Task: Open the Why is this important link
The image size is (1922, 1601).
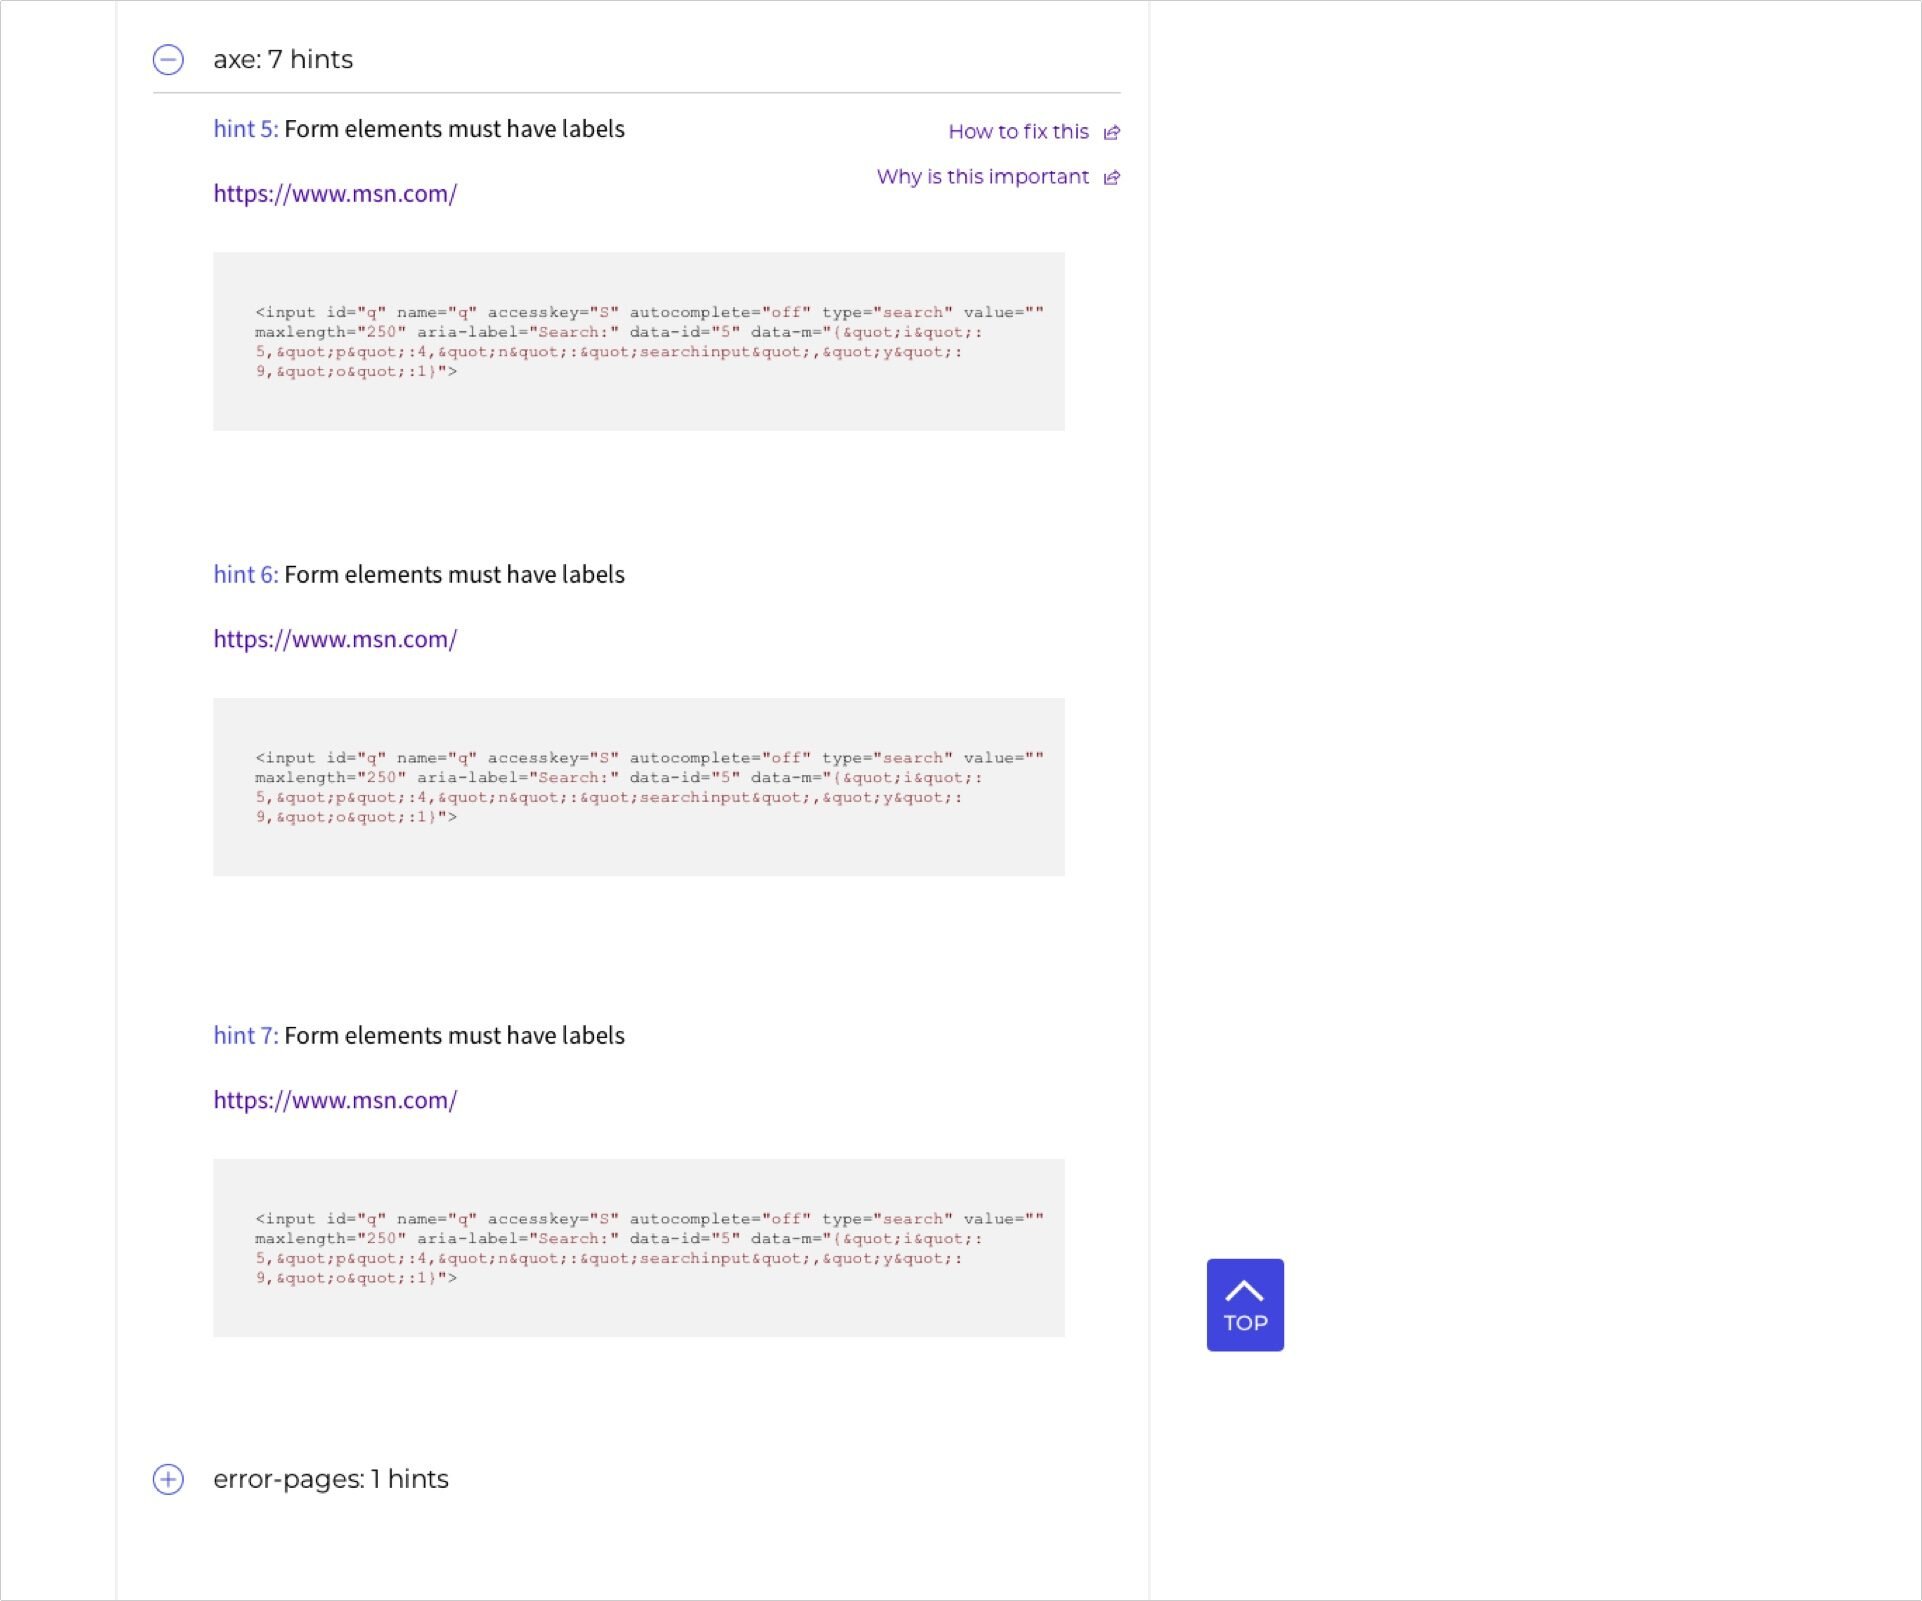Action: pos(982,177)
